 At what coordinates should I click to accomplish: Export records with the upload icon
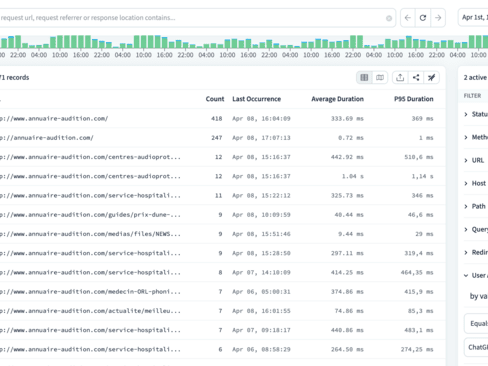click(400, 78)
